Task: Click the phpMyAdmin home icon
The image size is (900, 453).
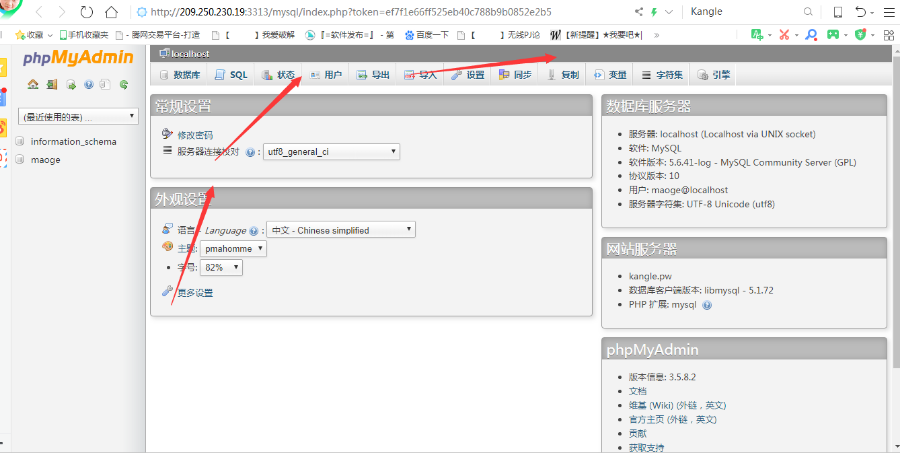Action: coord(33,85)
